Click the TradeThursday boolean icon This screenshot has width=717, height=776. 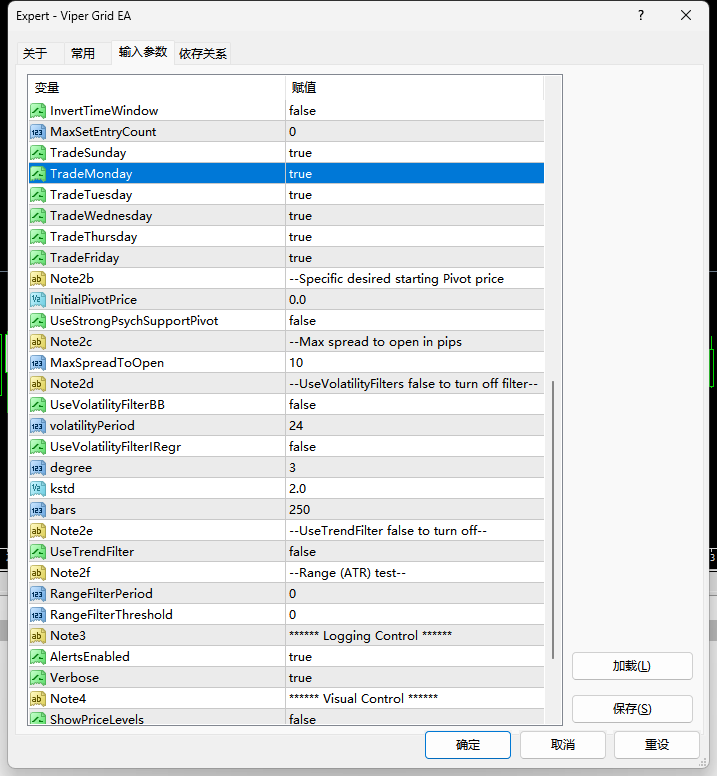pos(38,237)
